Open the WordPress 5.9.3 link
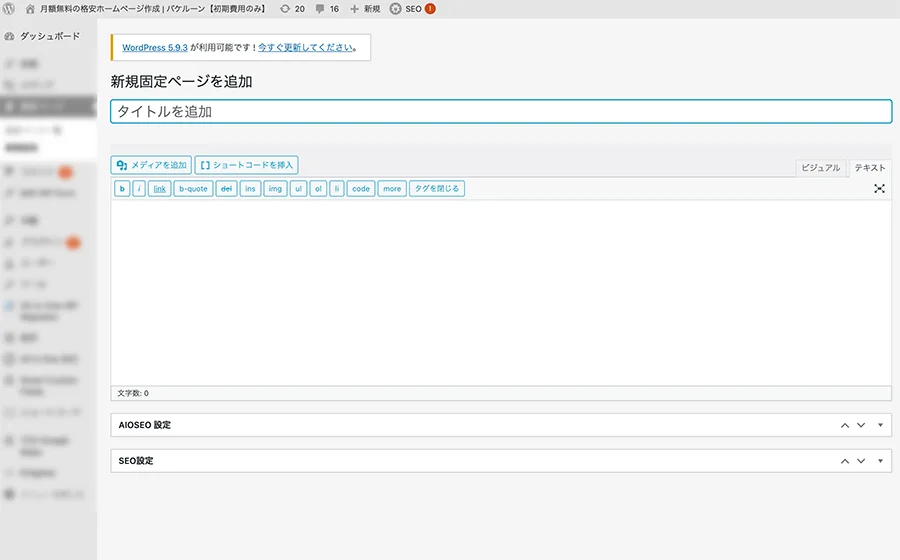The width and height of the screenshot is (900, 560). tap(154, 48)
